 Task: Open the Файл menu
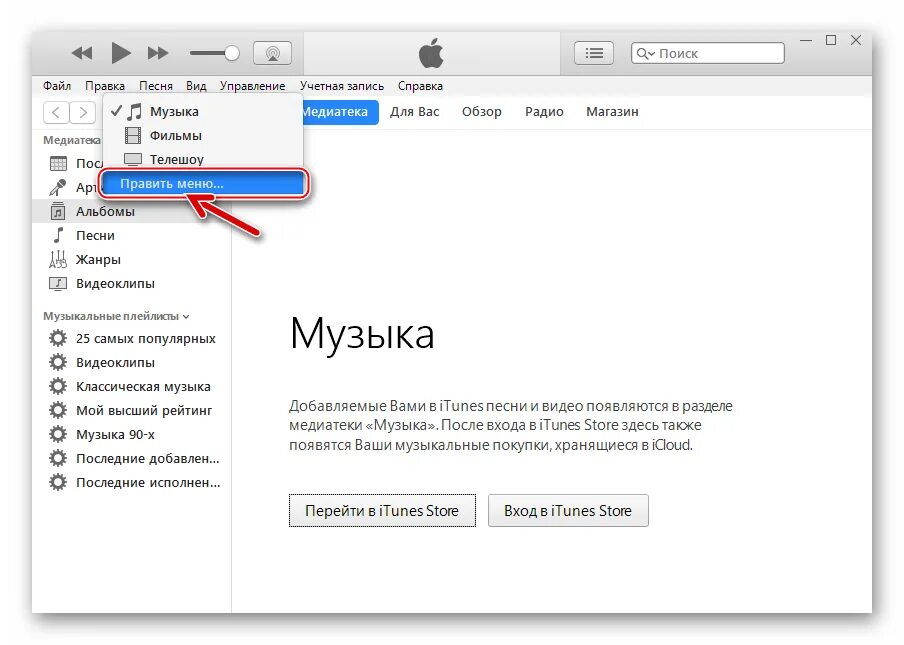pyautogui.click(x=56, y=86)
